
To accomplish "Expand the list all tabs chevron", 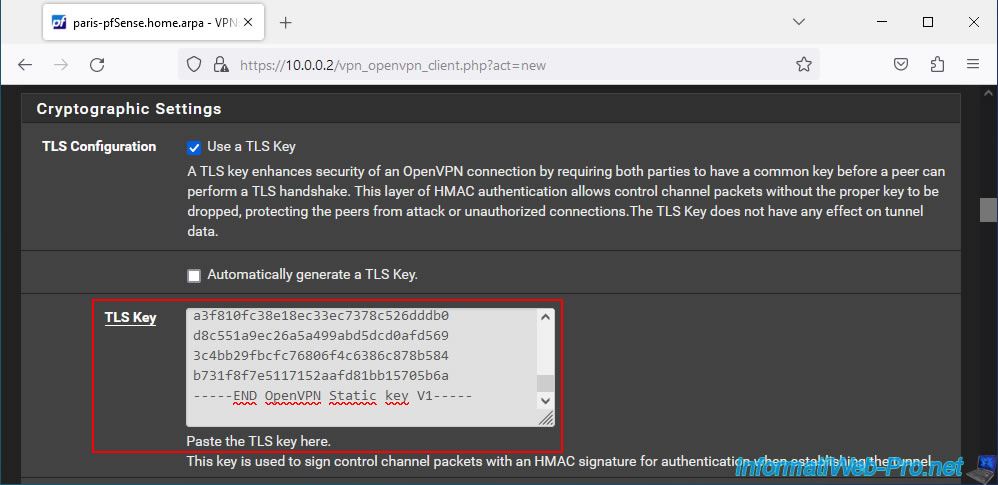I will point(799,22).
